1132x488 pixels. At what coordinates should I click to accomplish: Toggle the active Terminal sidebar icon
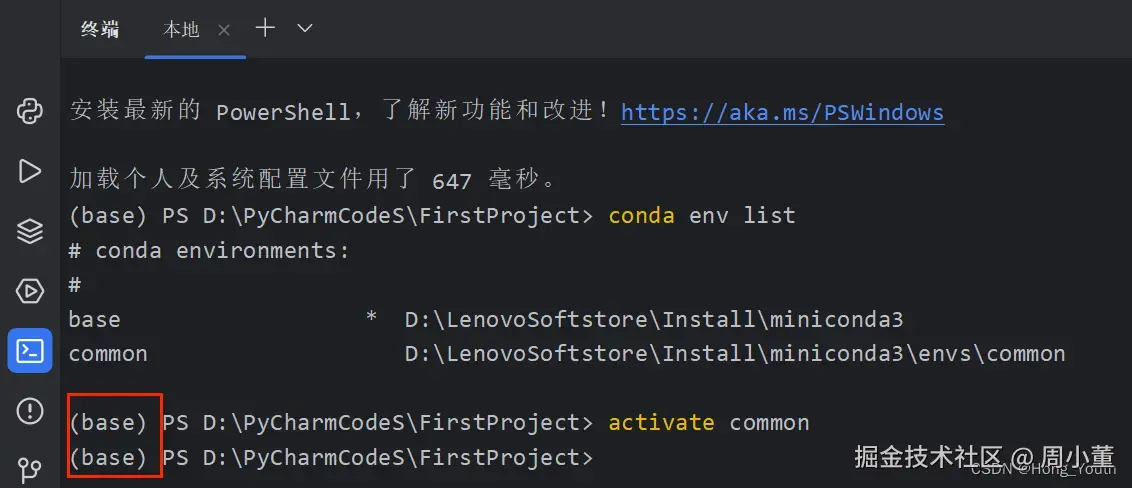click(30, 351)
